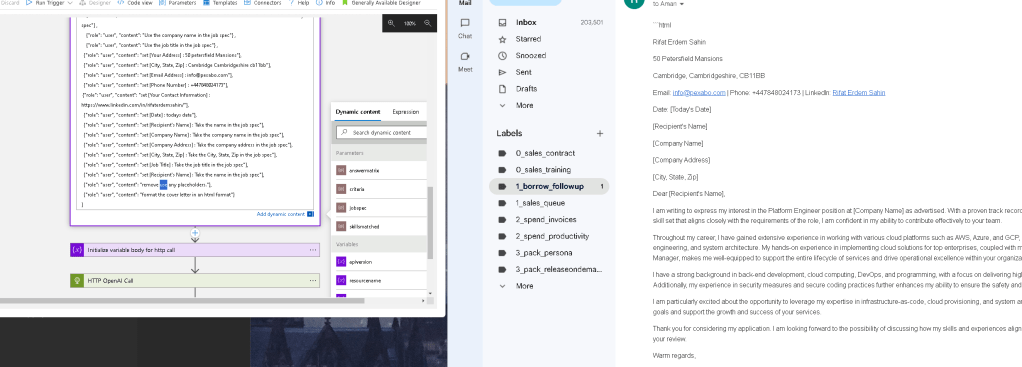The height and width of the screenshot is (367, 1022).
Task: Open the Help toolbar item
Action: pos(299,3)
